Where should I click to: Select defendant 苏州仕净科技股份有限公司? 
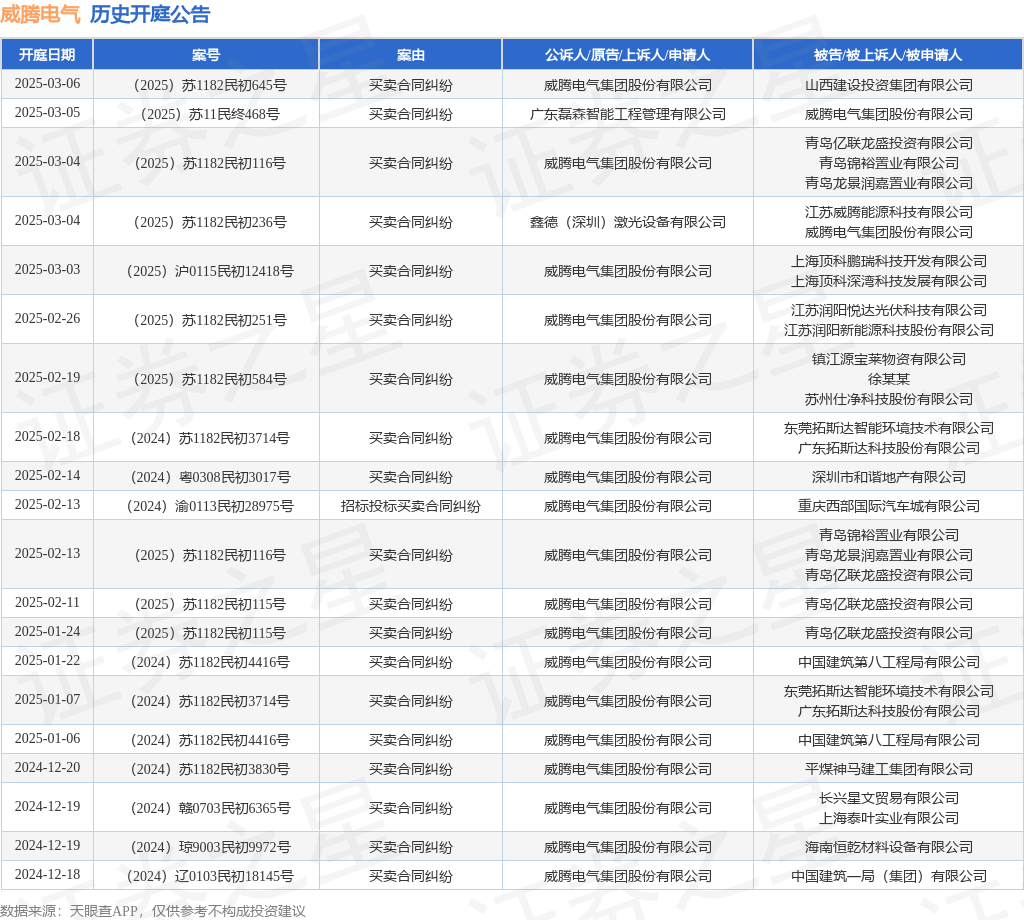point(889,399)
